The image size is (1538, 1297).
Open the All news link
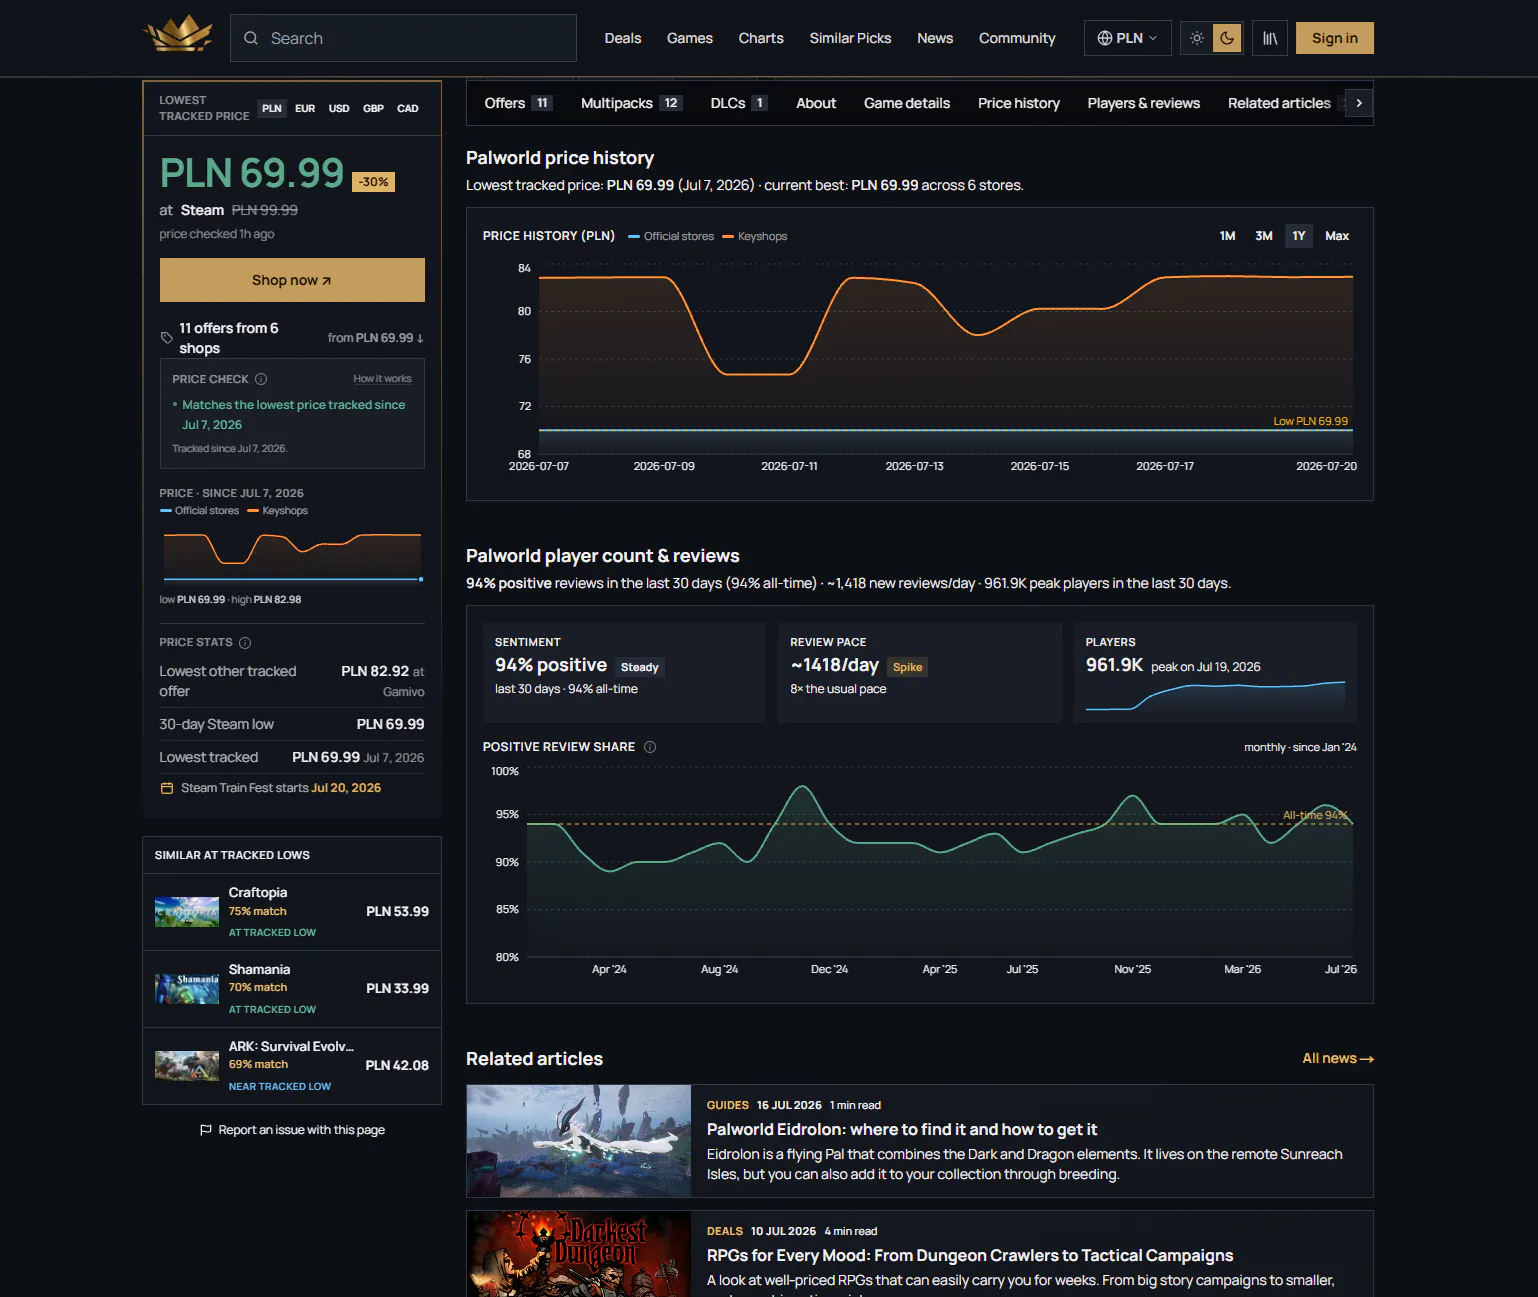click(1338, 1058)
